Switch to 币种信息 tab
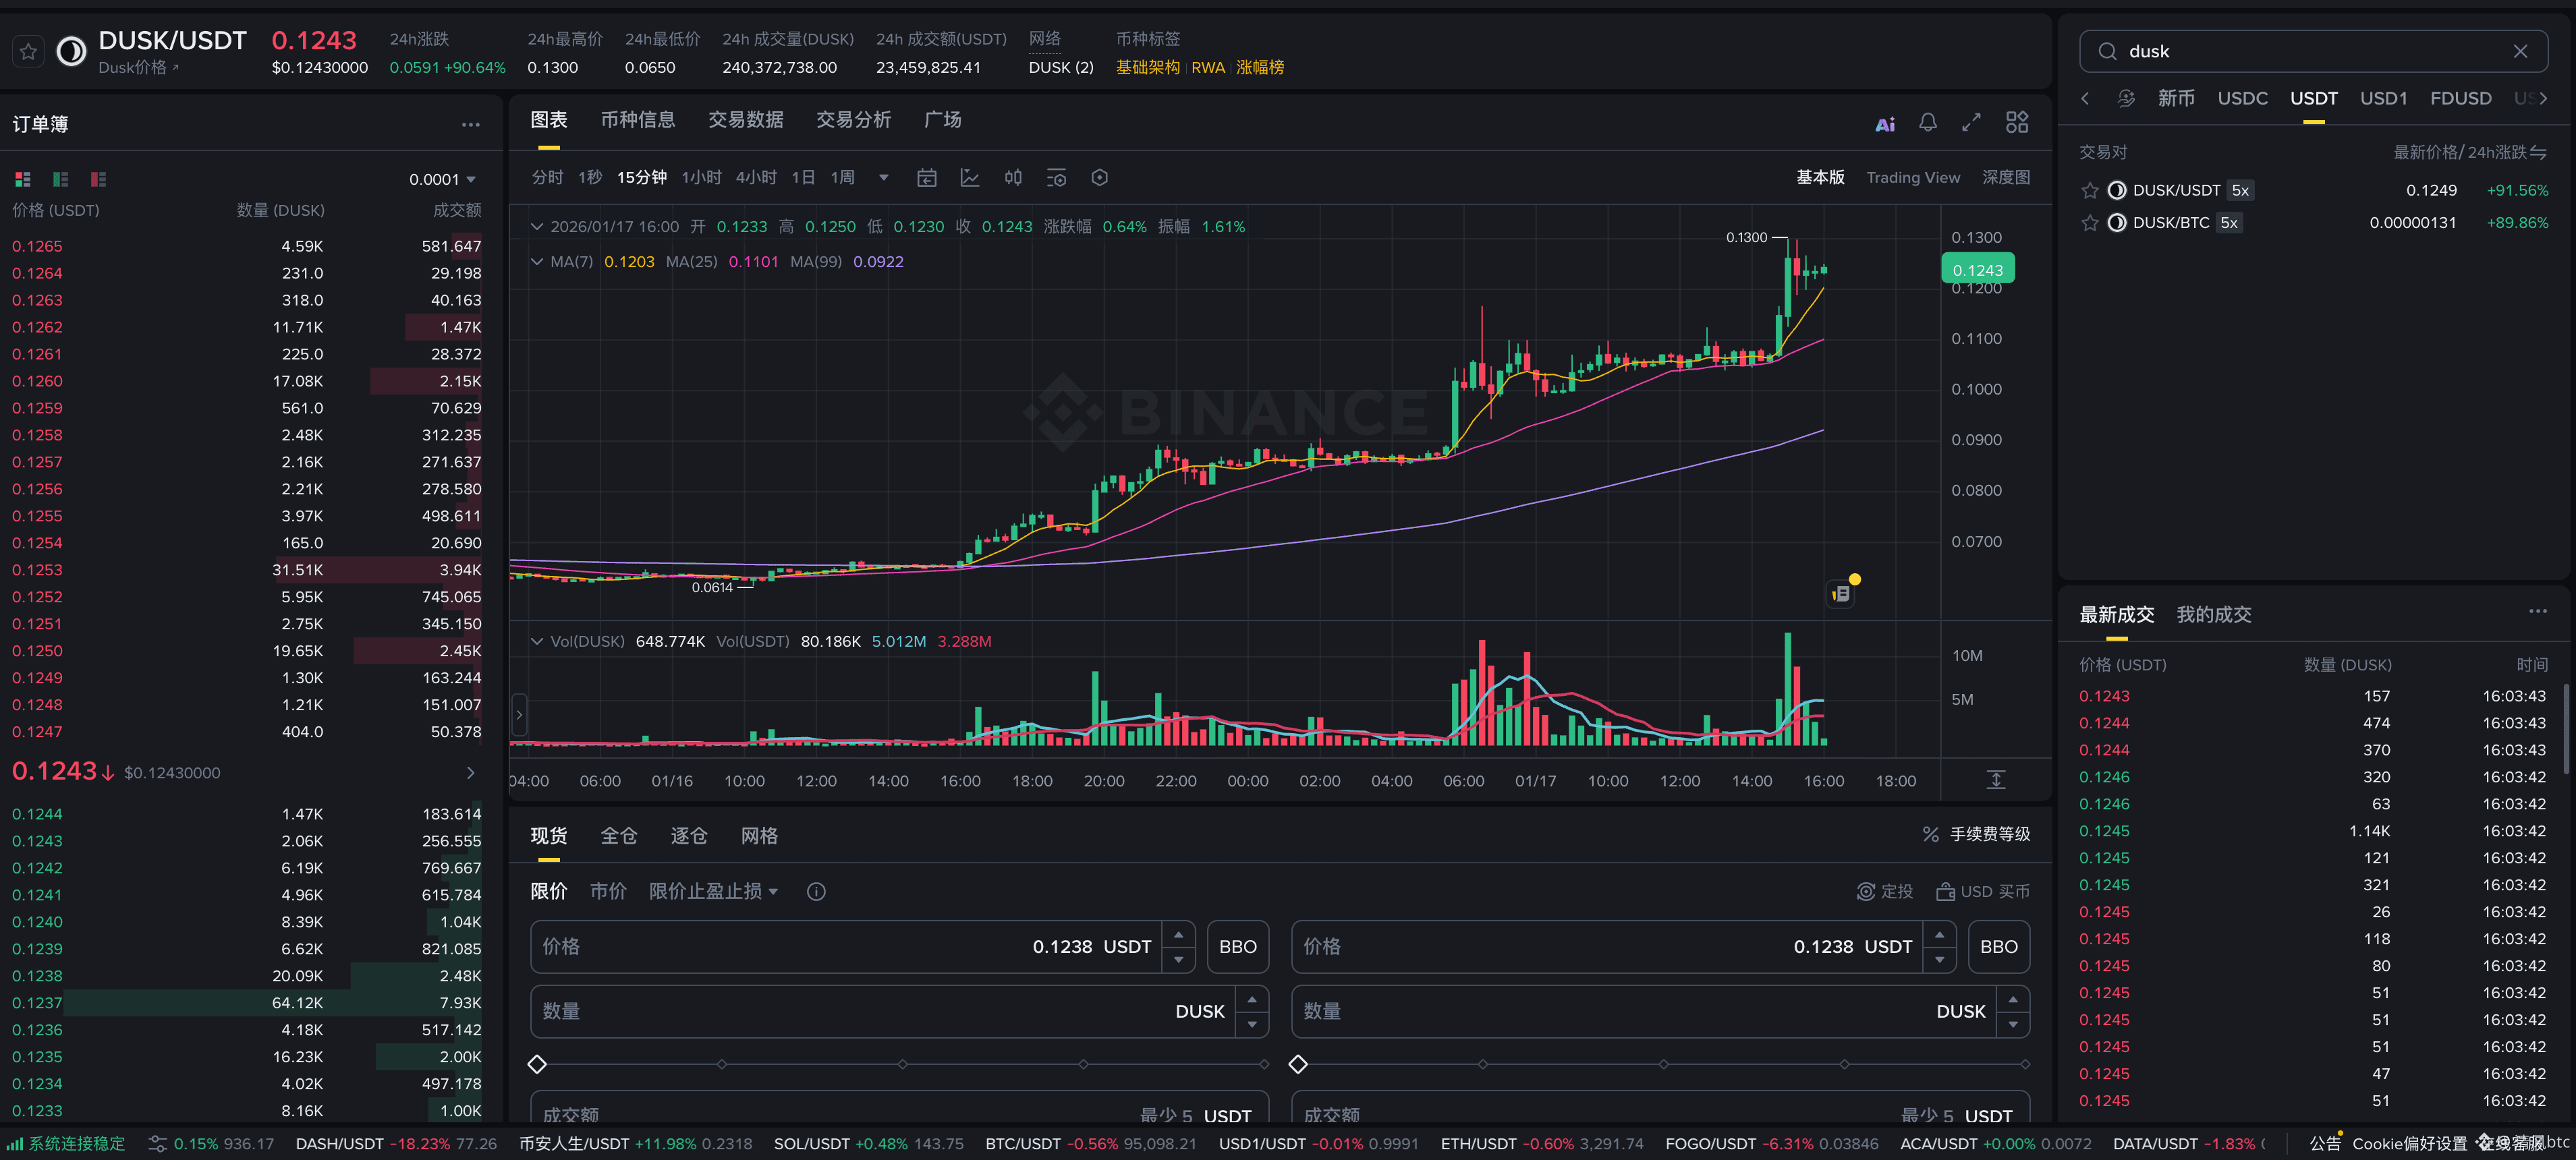Screen dimensions: 2576x1160 coord(637,120)
